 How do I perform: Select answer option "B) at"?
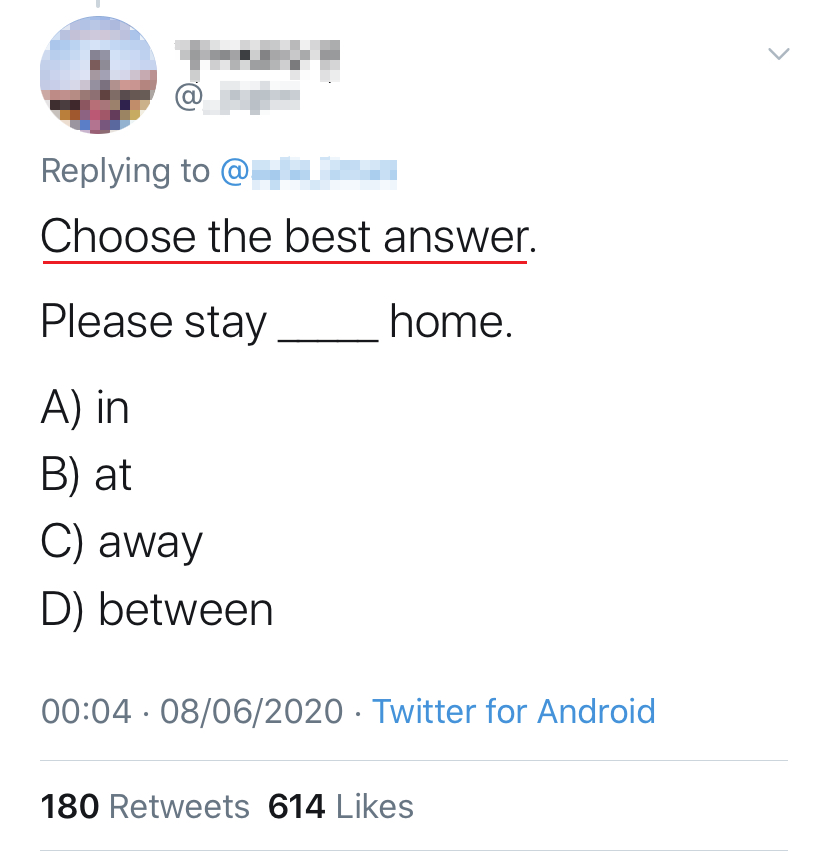[x=87, y=475]
